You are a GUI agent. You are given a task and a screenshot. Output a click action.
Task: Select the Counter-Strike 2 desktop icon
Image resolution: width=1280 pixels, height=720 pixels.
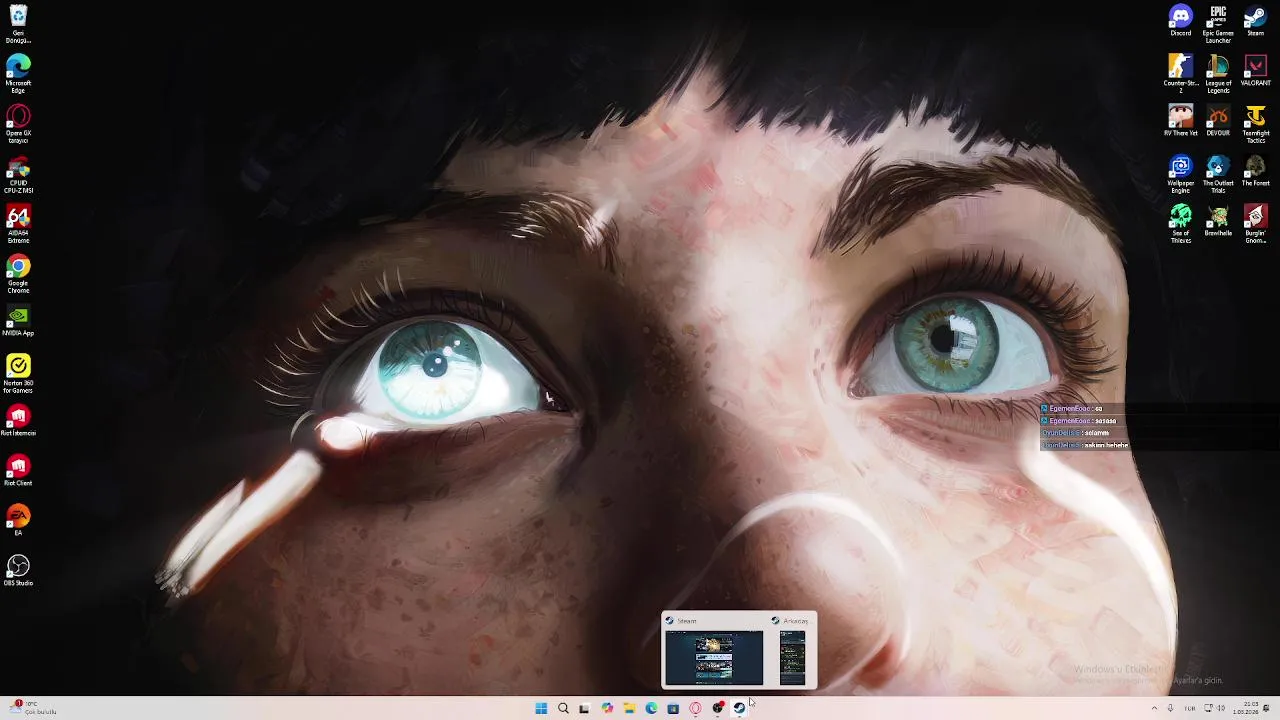(1181, 74)
